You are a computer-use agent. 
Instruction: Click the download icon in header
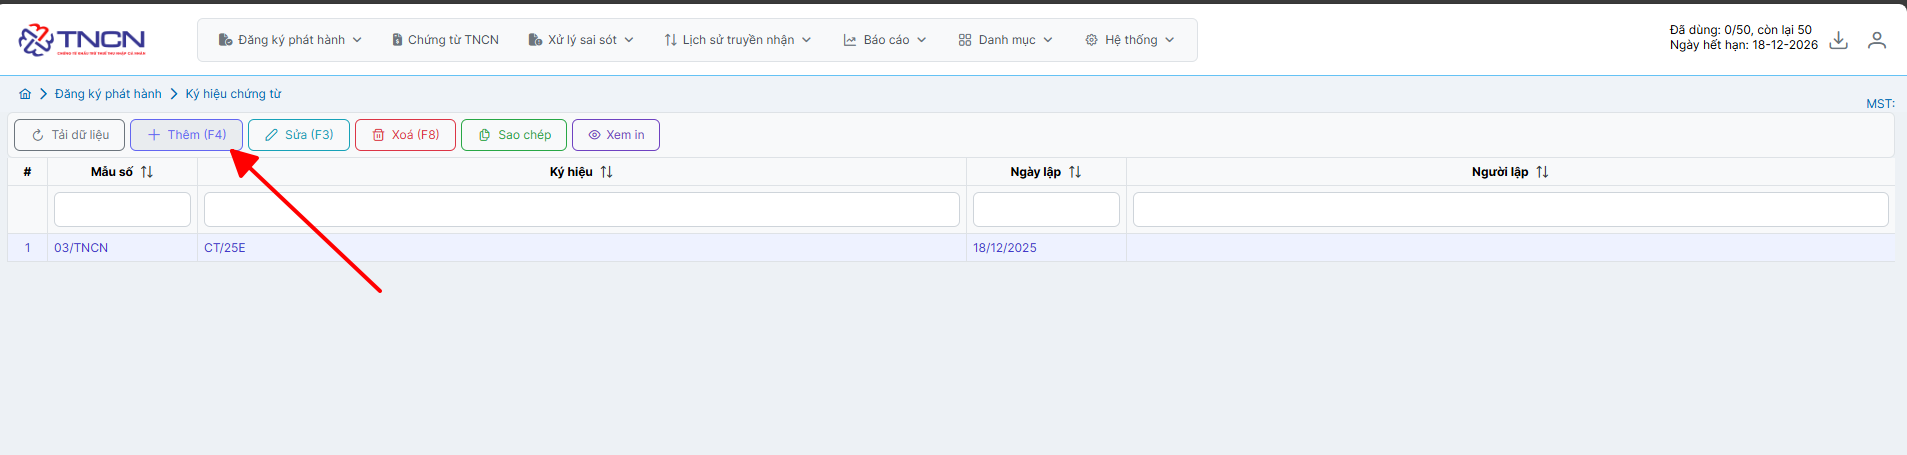[x=1838, y=40]
